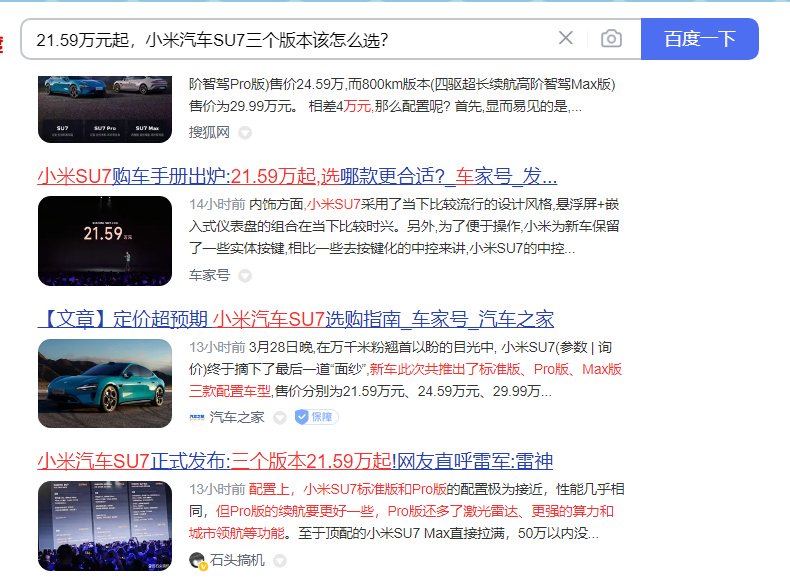This screenshot has height=581, width=790.
Task: Open the 21.59 price launch thumbnail
Action: click(105, 241)
